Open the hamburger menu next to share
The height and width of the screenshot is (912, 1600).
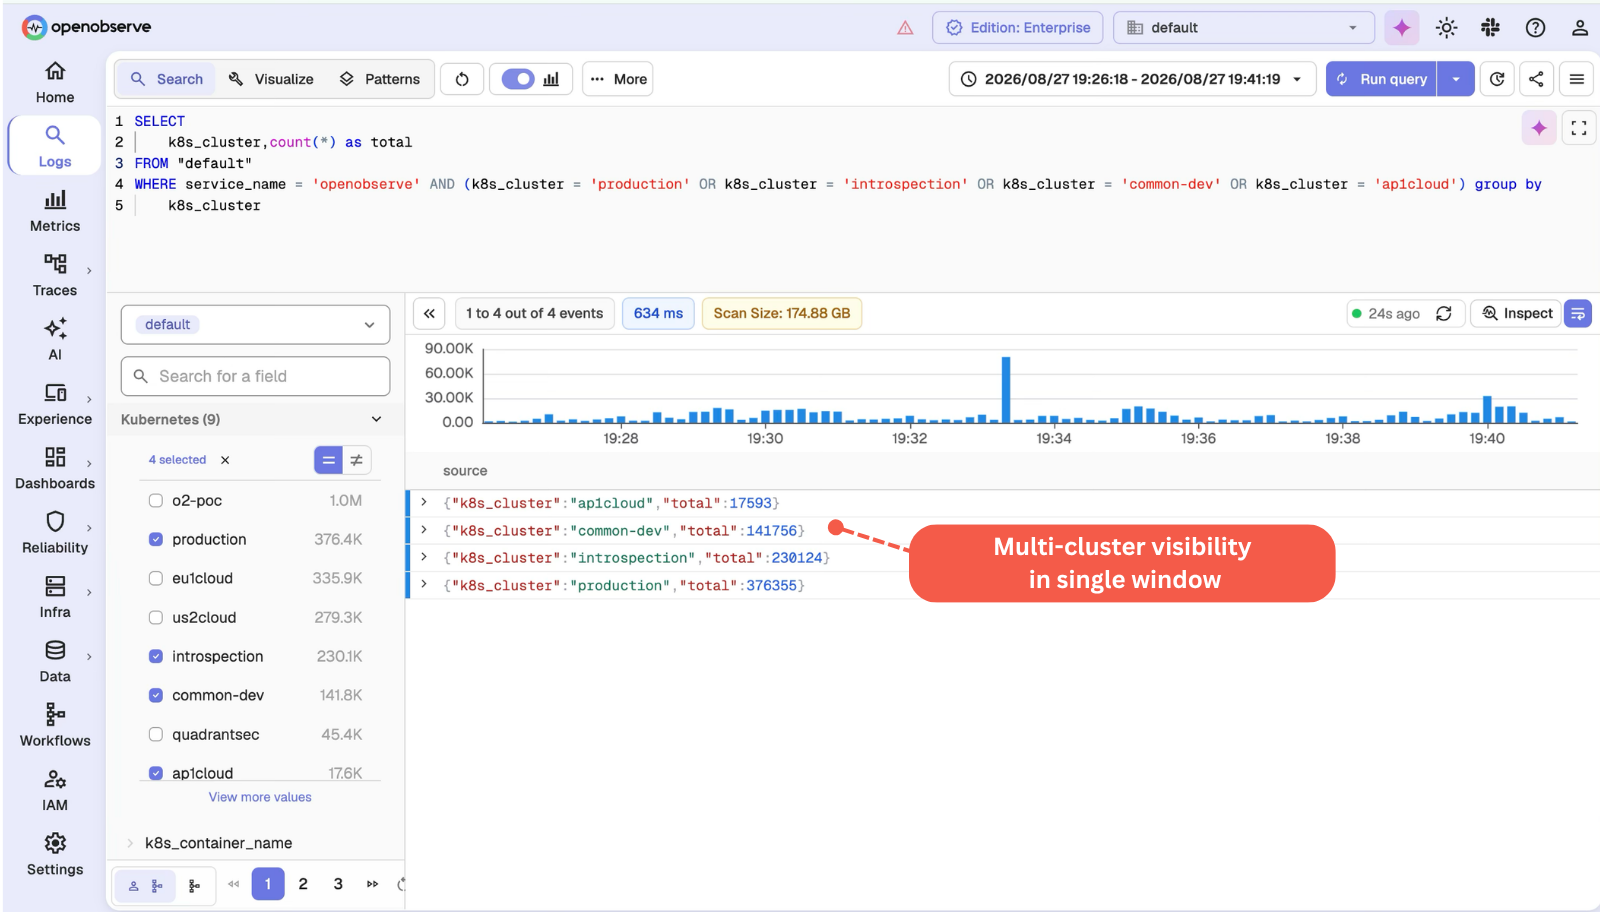[x=1577, y=79]
